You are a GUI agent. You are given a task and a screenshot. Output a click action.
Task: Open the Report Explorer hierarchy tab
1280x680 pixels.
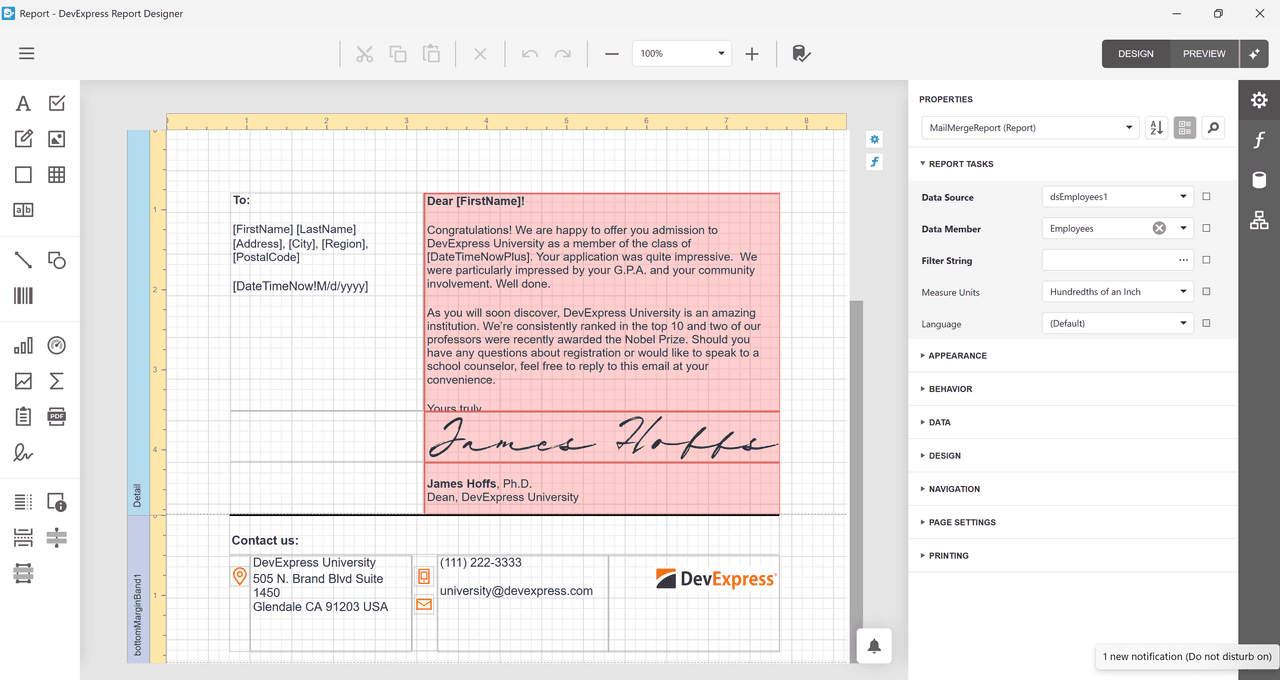[1259, 220]
